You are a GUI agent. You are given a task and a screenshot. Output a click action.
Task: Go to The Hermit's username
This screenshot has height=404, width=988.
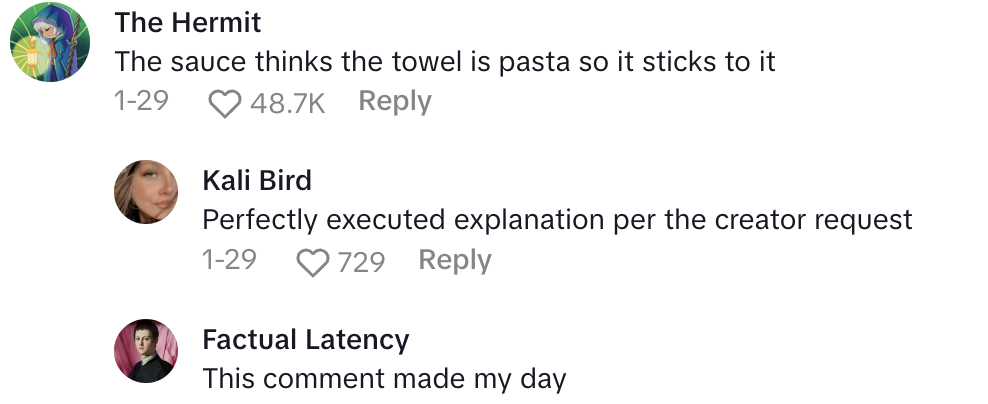(188, 21)
